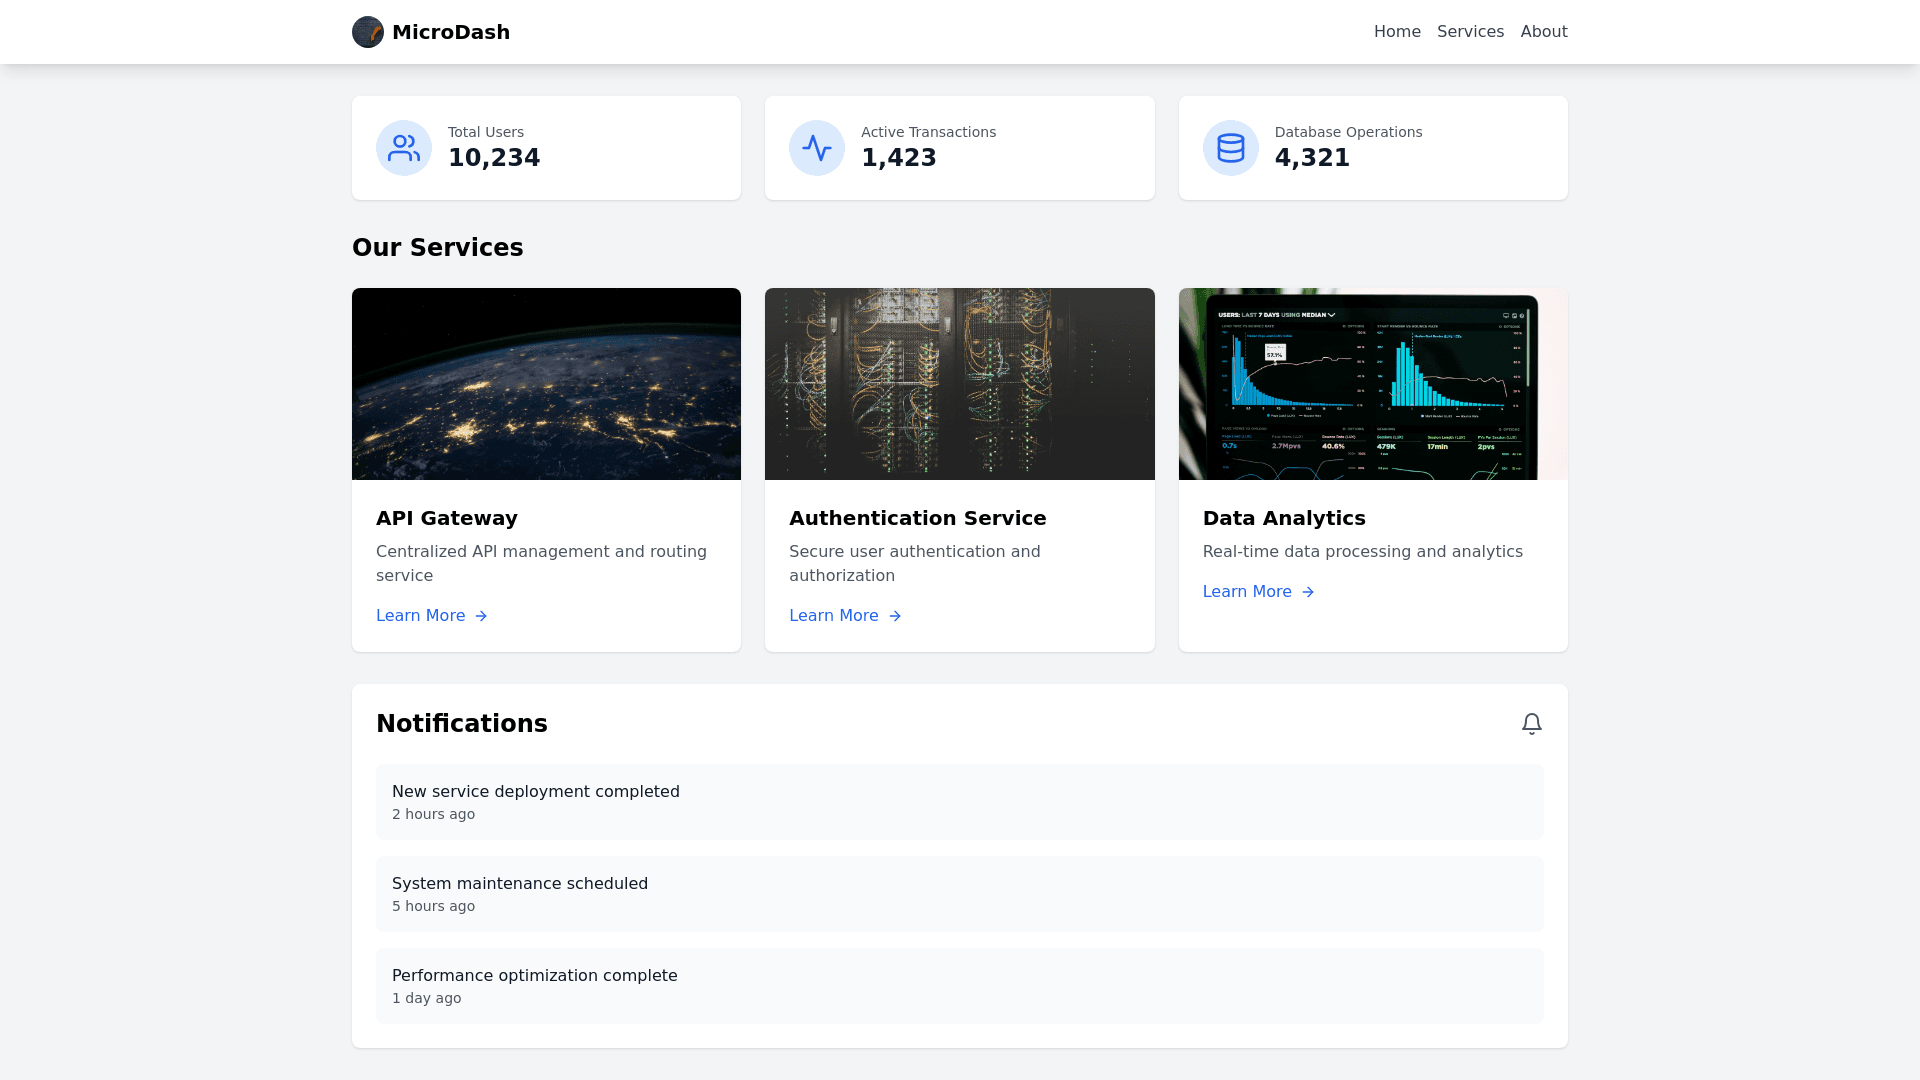Click the MicroDash logo icon

coord(368,32)
